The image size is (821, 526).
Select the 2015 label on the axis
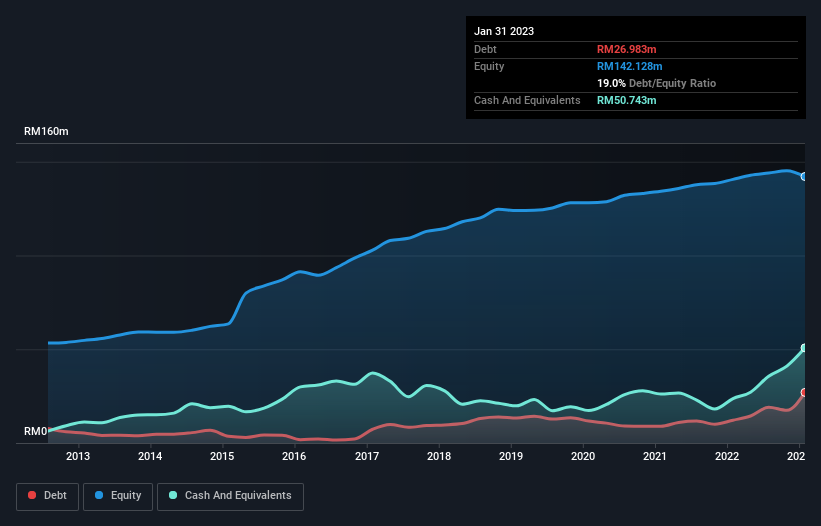coord(222,456)
